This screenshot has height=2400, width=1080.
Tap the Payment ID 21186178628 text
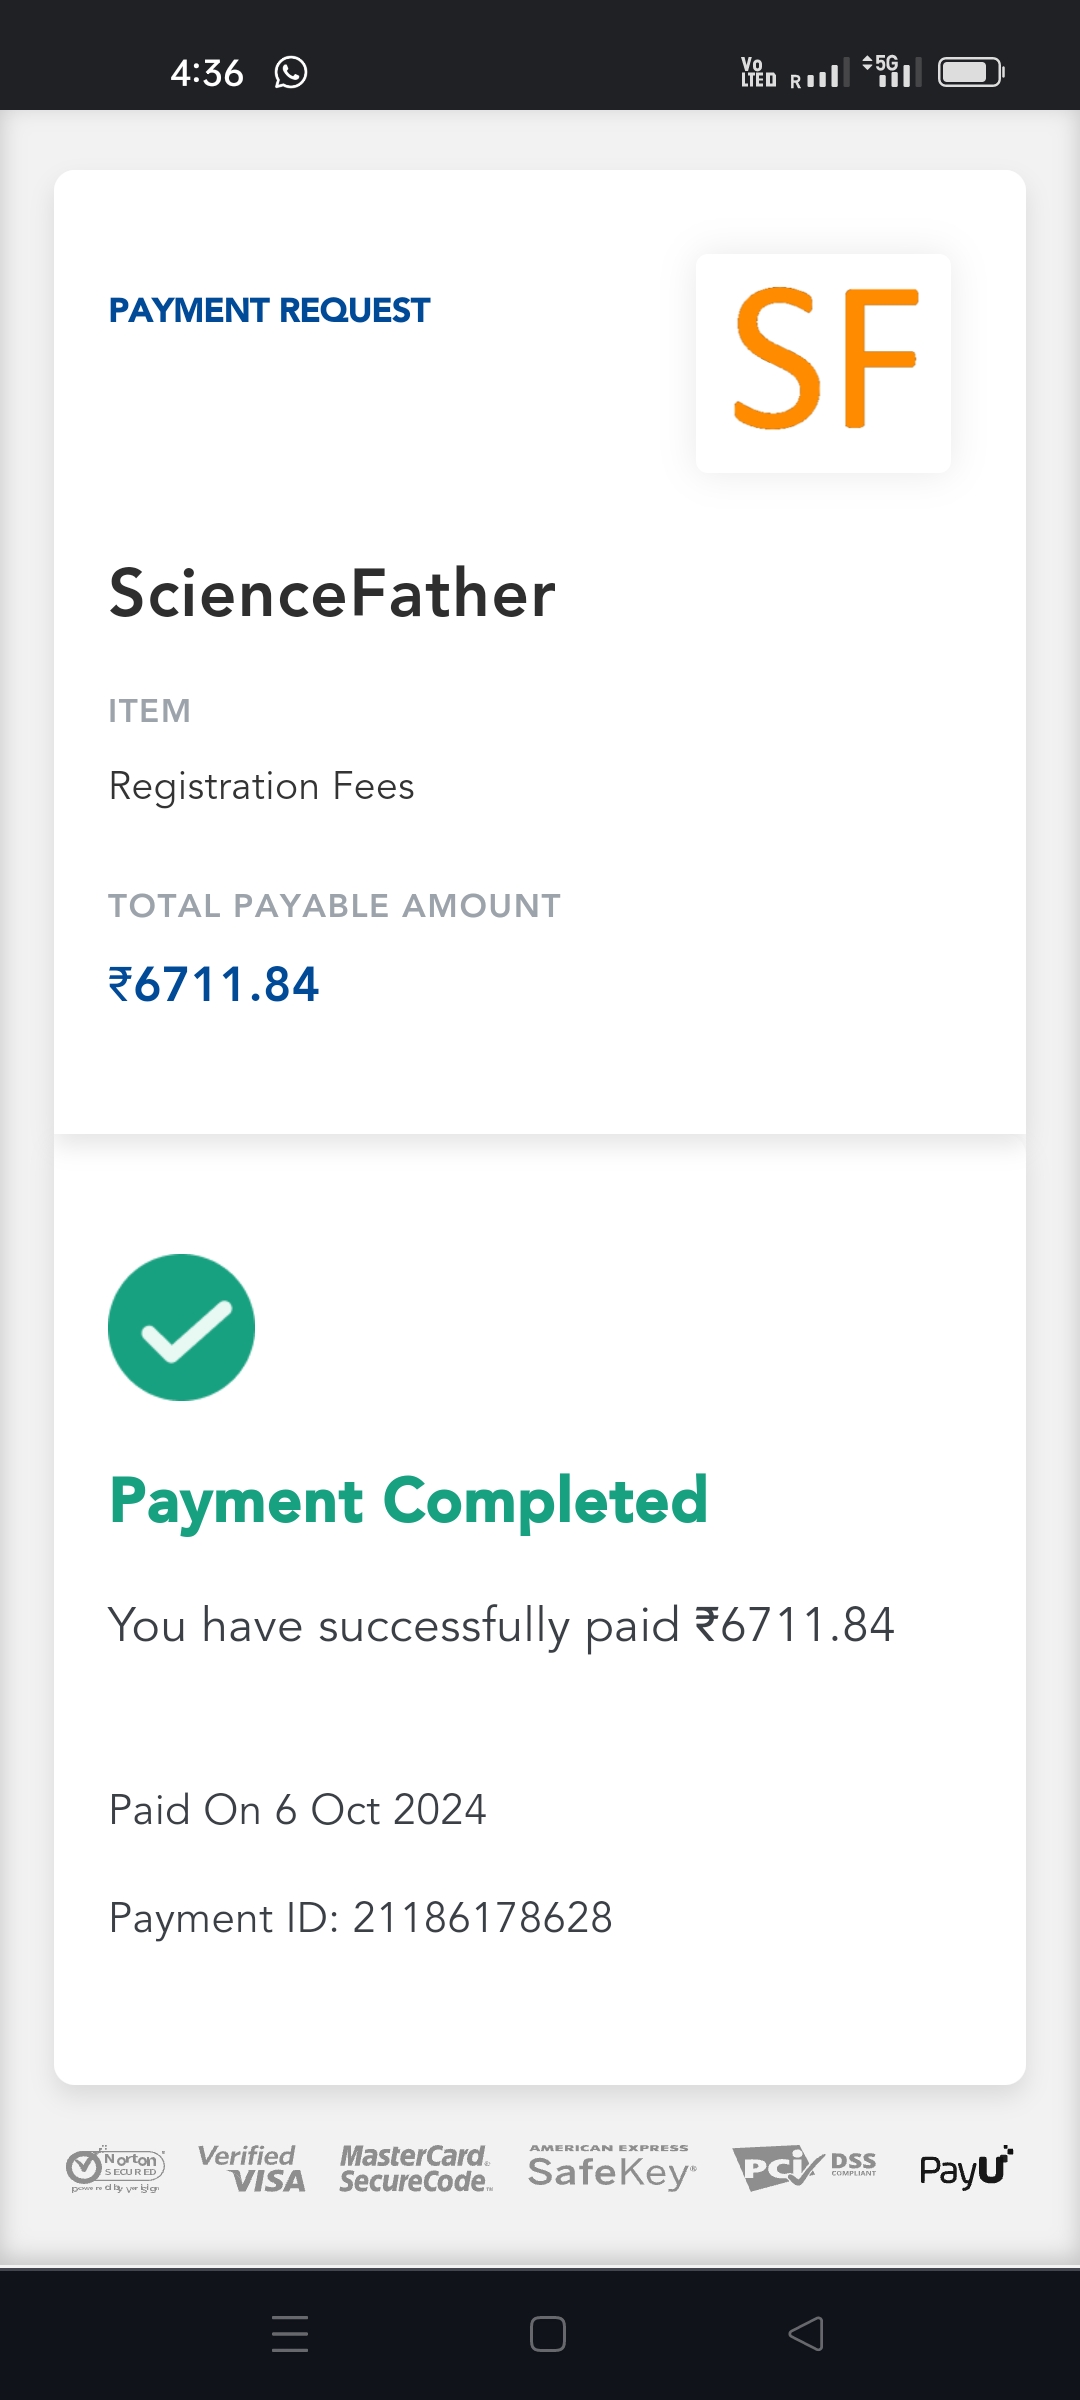click(x=360, y=1918)
